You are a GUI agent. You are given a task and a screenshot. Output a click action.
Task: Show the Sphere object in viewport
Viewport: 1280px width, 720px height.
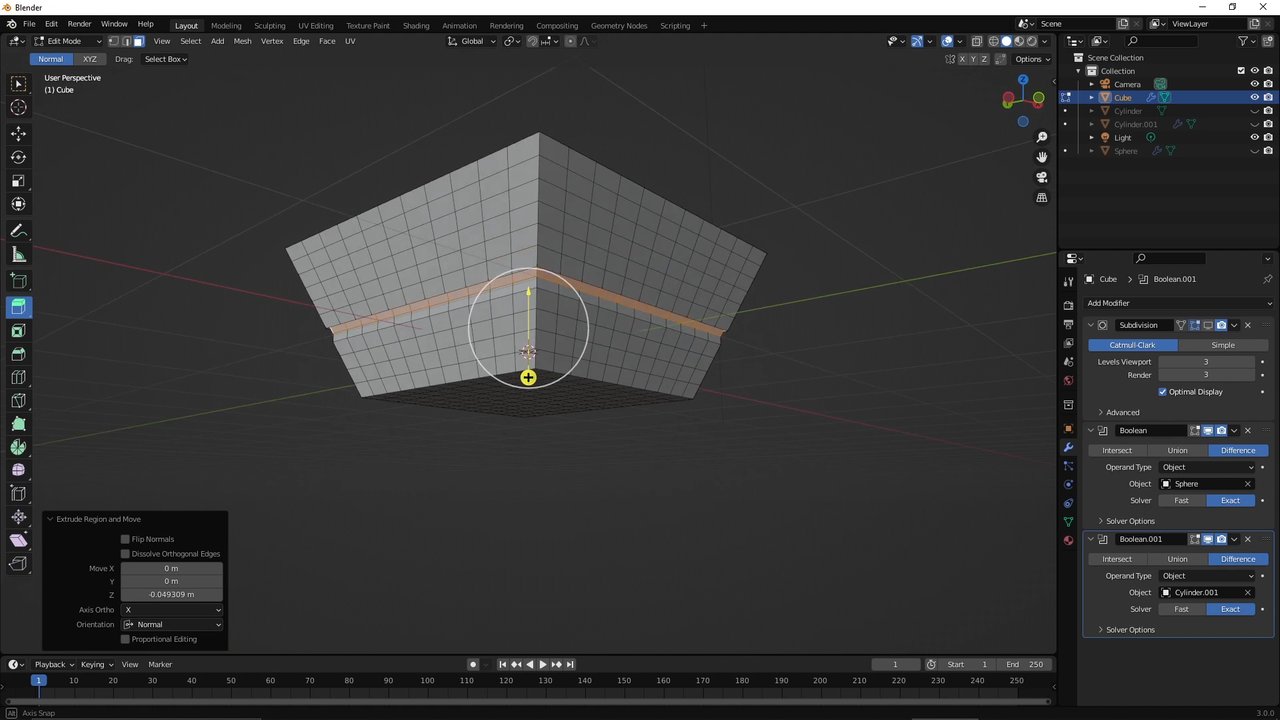point(1254,151)
